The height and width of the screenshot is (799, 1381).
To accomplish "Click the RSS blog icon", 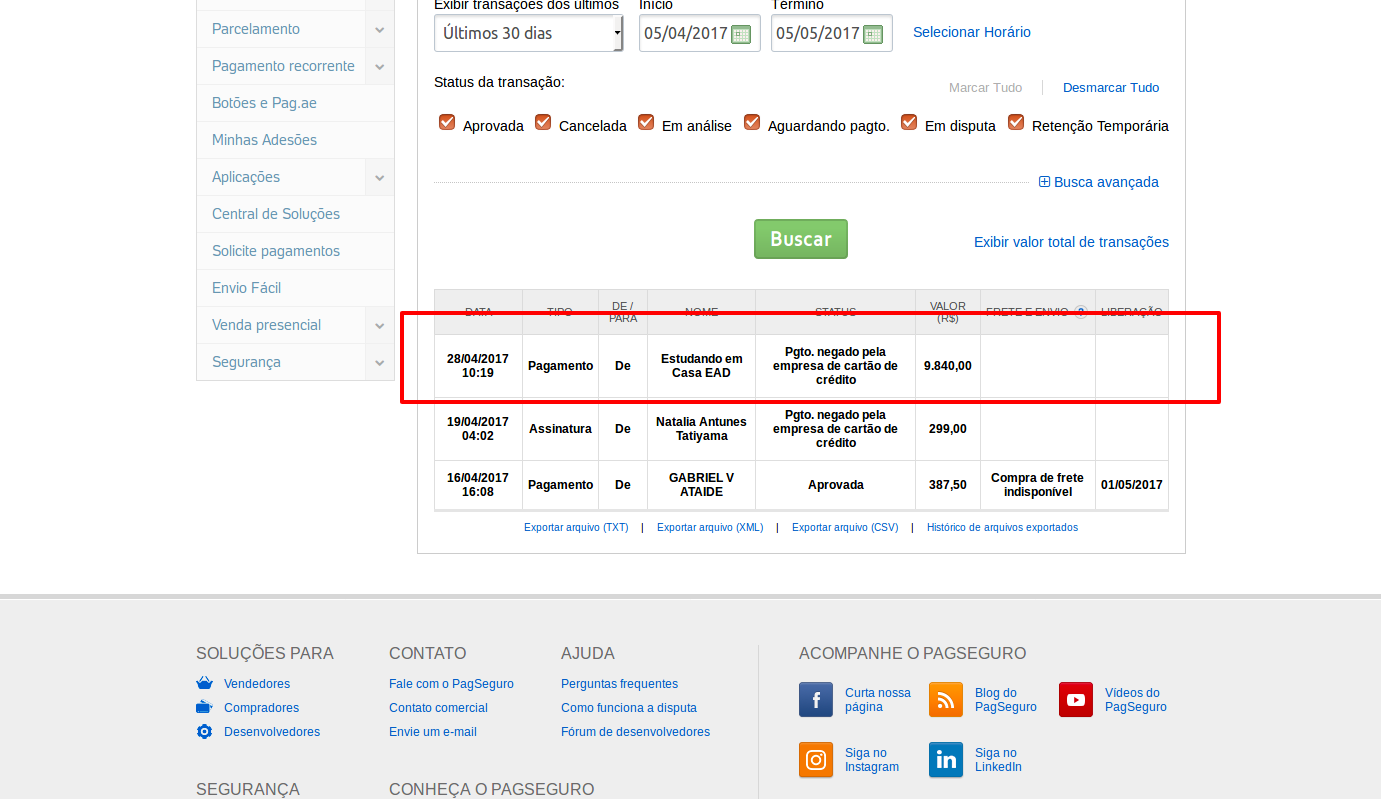I will click(x=945, y=700).
